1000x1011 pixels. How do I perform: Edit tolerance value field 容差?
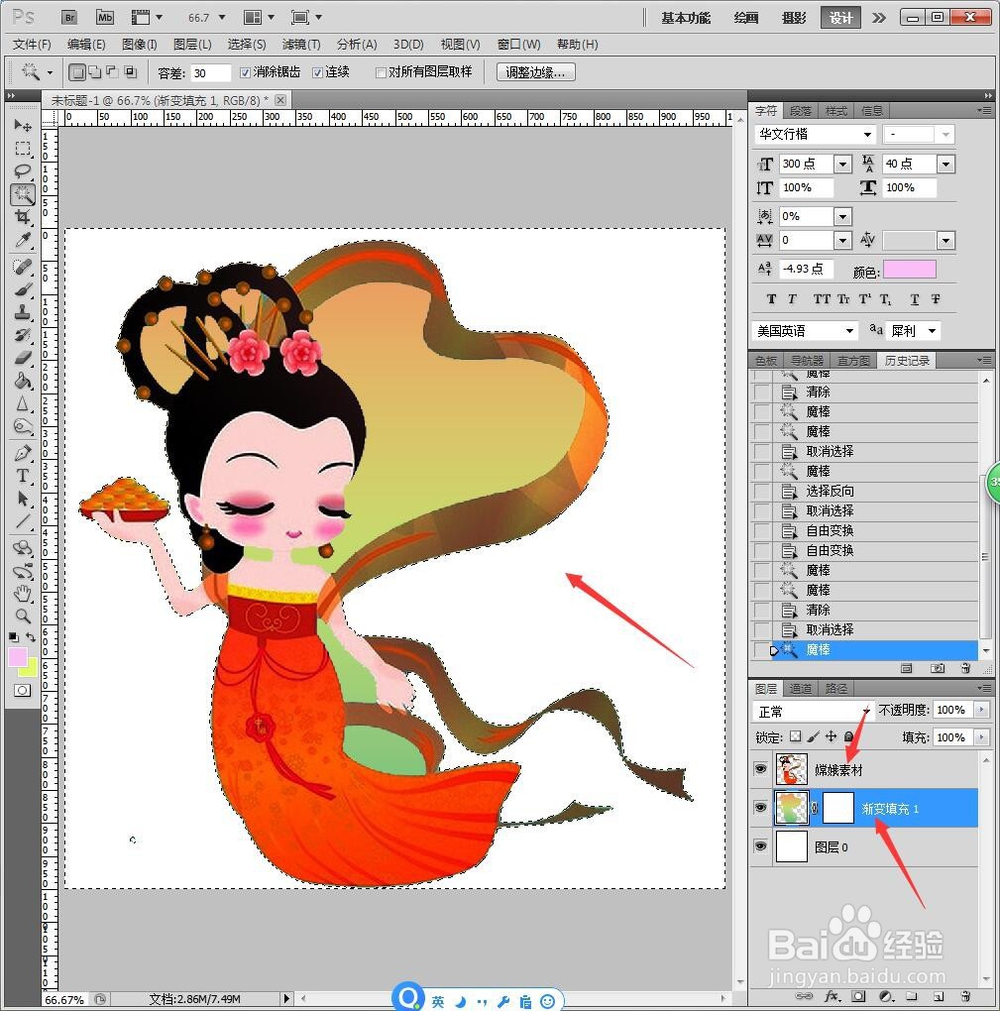(210, 73)
